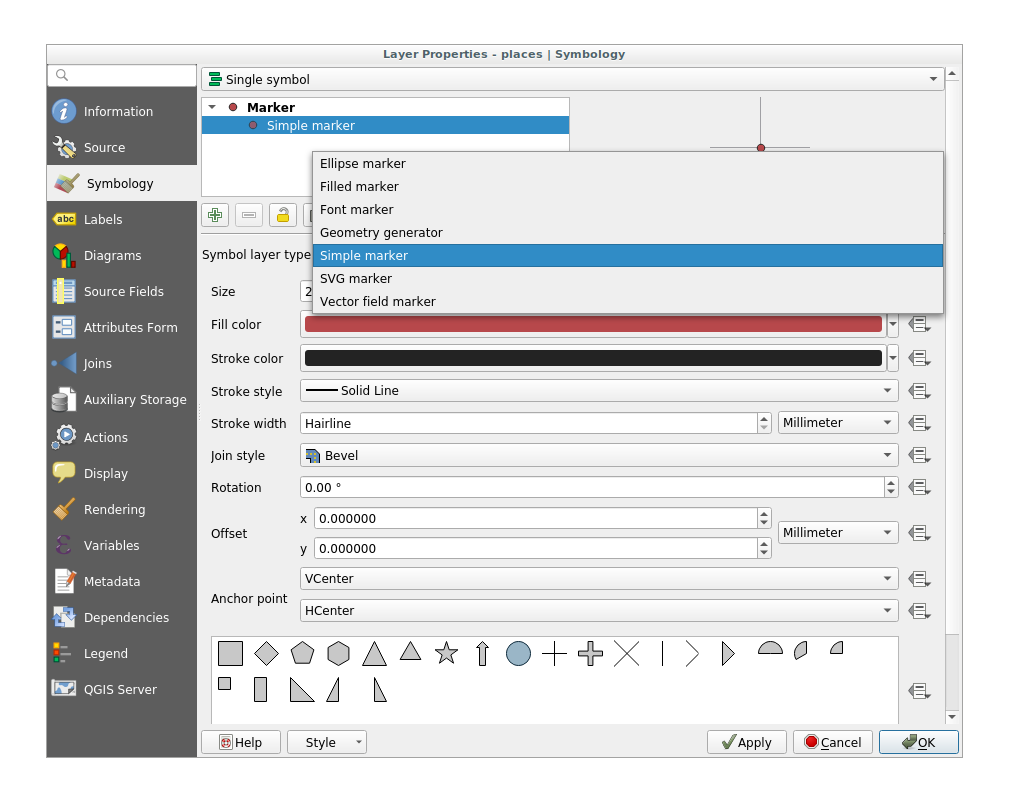Image resolution: width=1033 pixels, height=811 pixels.
Task: Choose the pentagon marker shape
Action: 302,654
